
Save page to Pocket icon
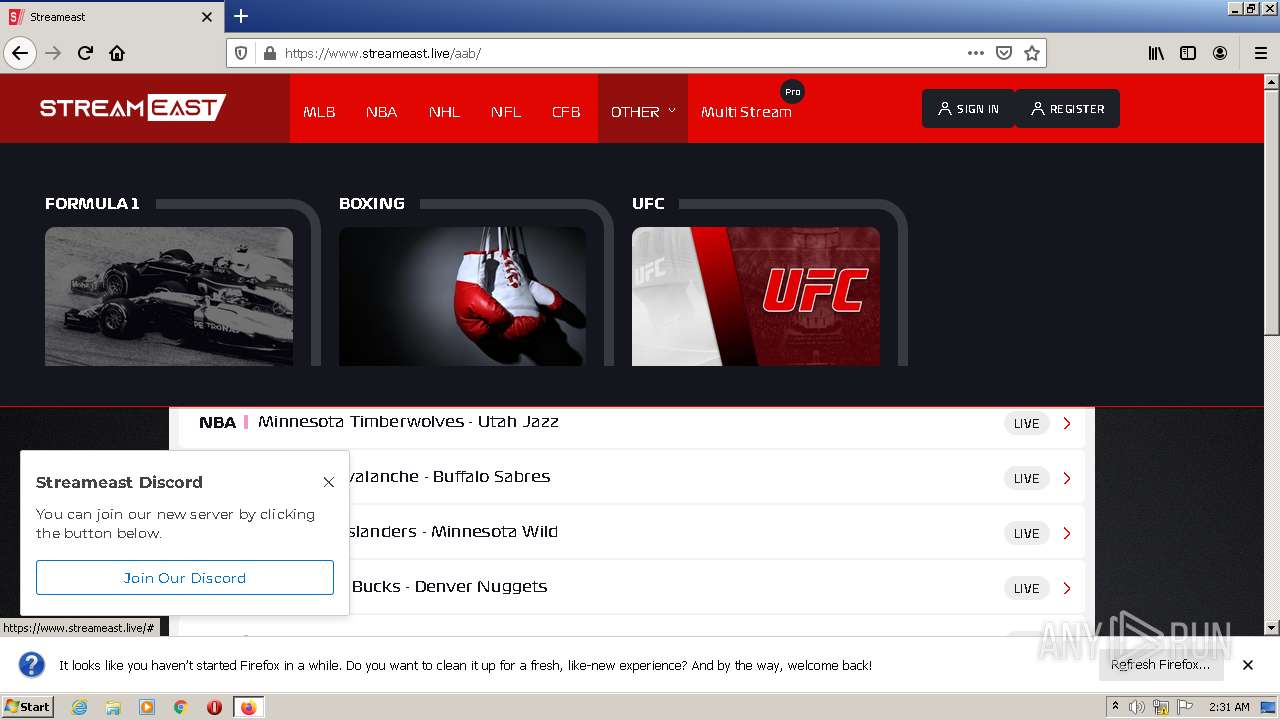[x=1004, y=53]
